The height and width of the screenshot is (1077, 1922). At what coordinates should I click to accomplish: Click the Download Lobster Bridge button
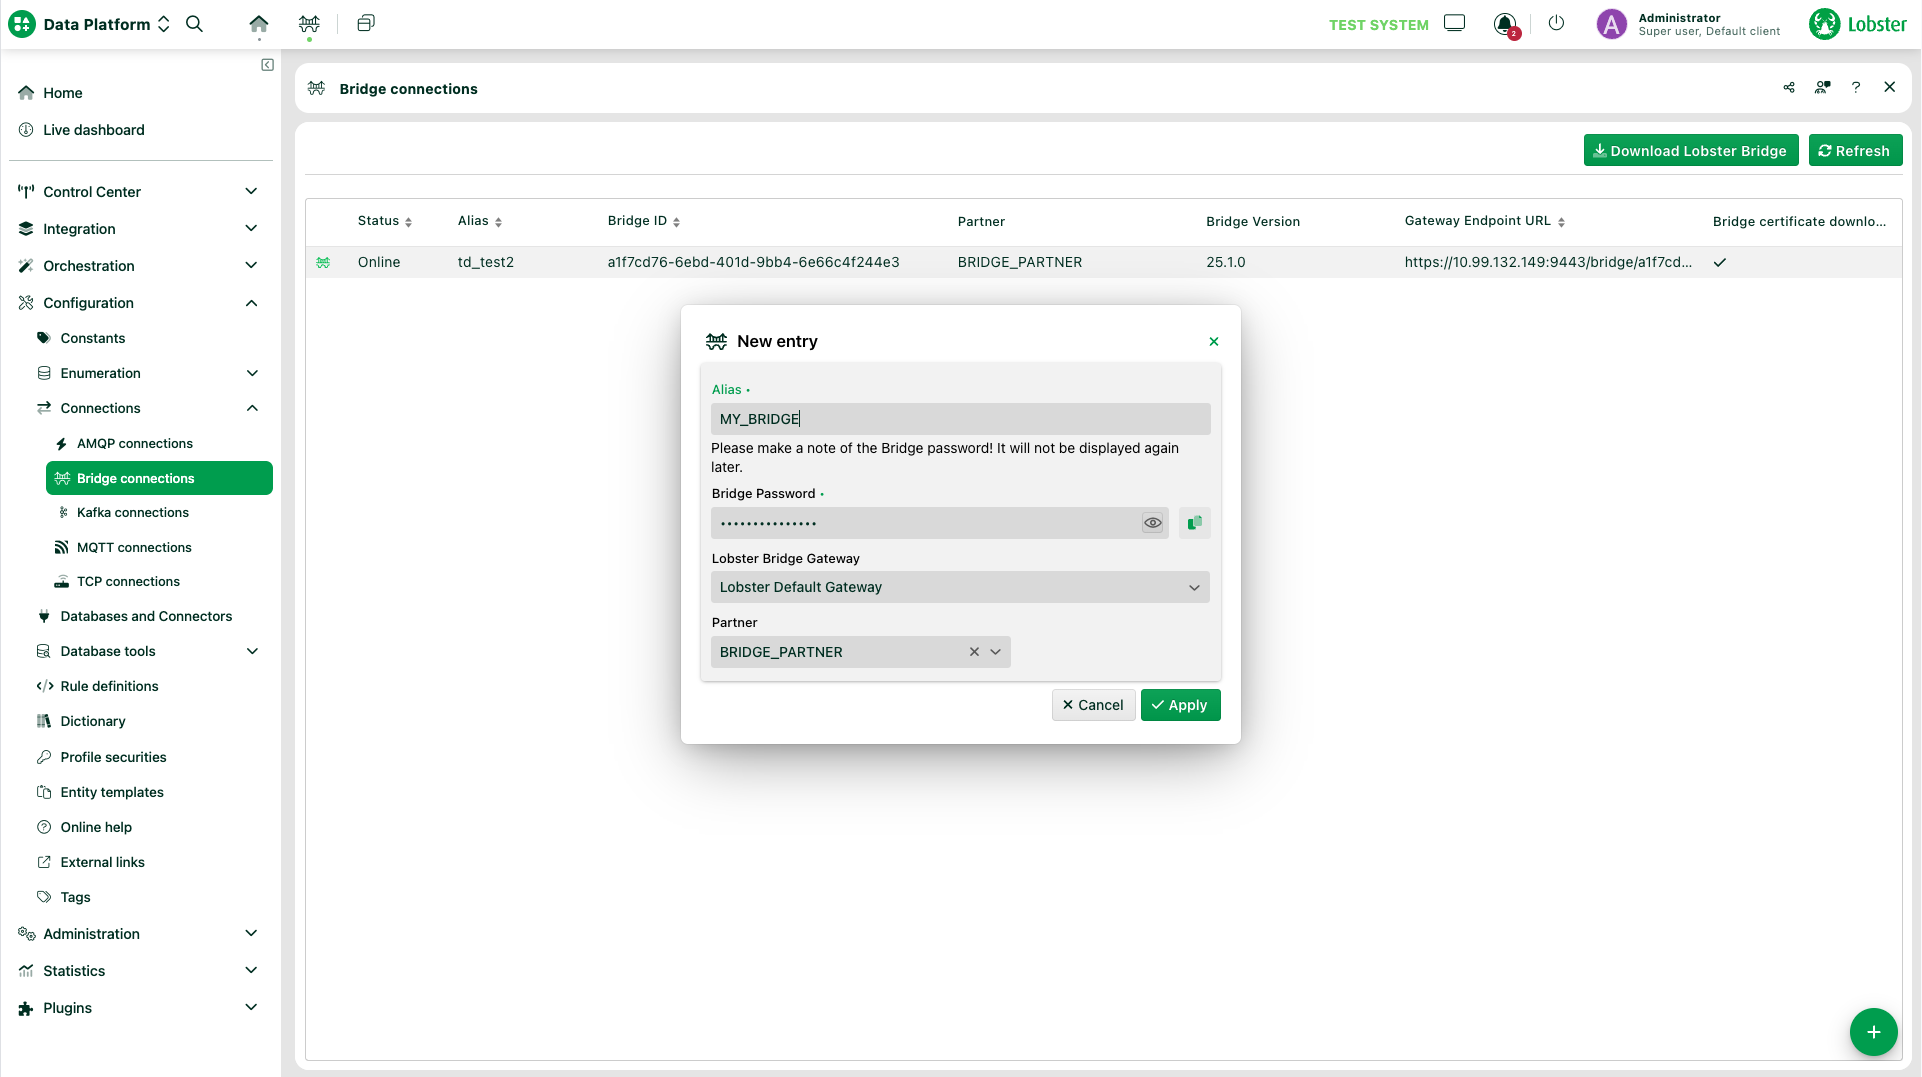pyautogui.click(x=1690, y=151)
